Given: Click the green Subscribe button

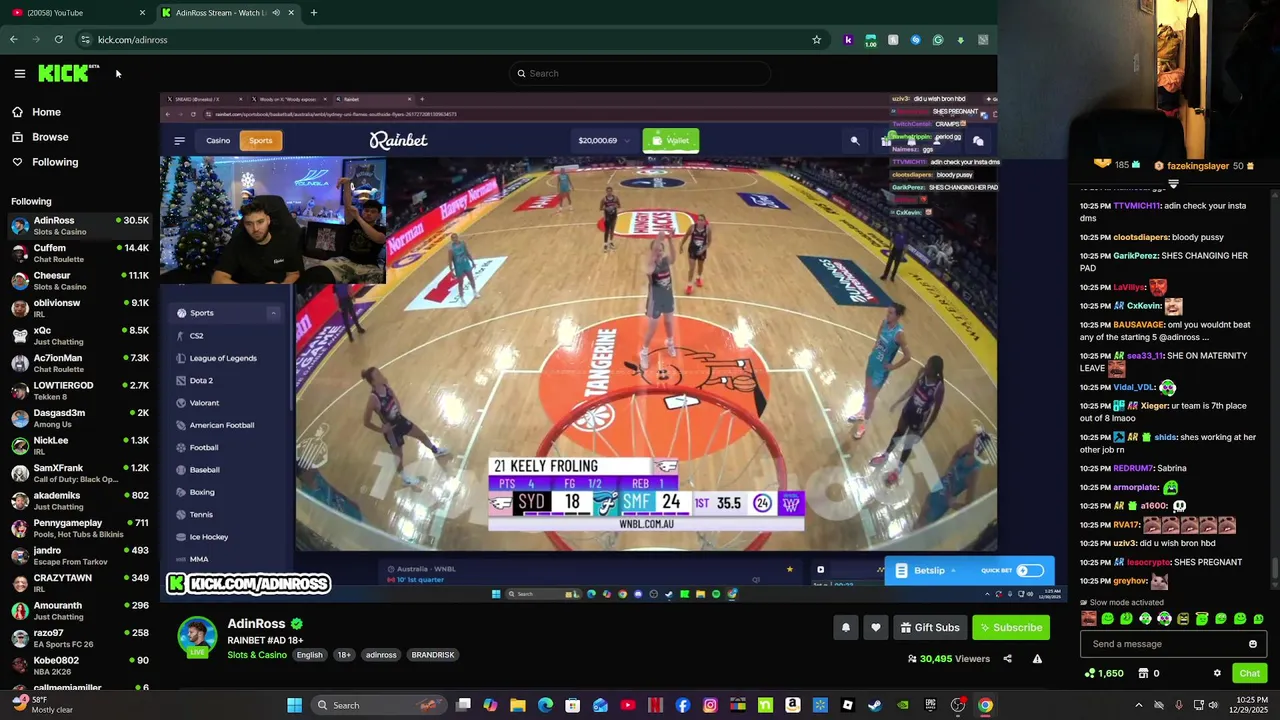Looking at the screenshot, I should (x=1010, y=627).
